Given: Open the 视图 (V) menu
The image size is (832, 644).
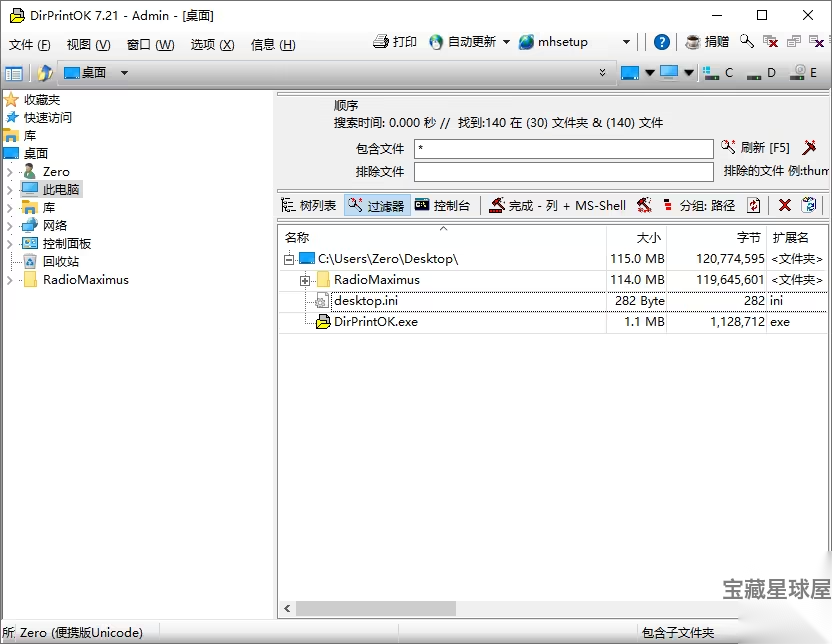Looking at the screenshot, I should point(88,45).
